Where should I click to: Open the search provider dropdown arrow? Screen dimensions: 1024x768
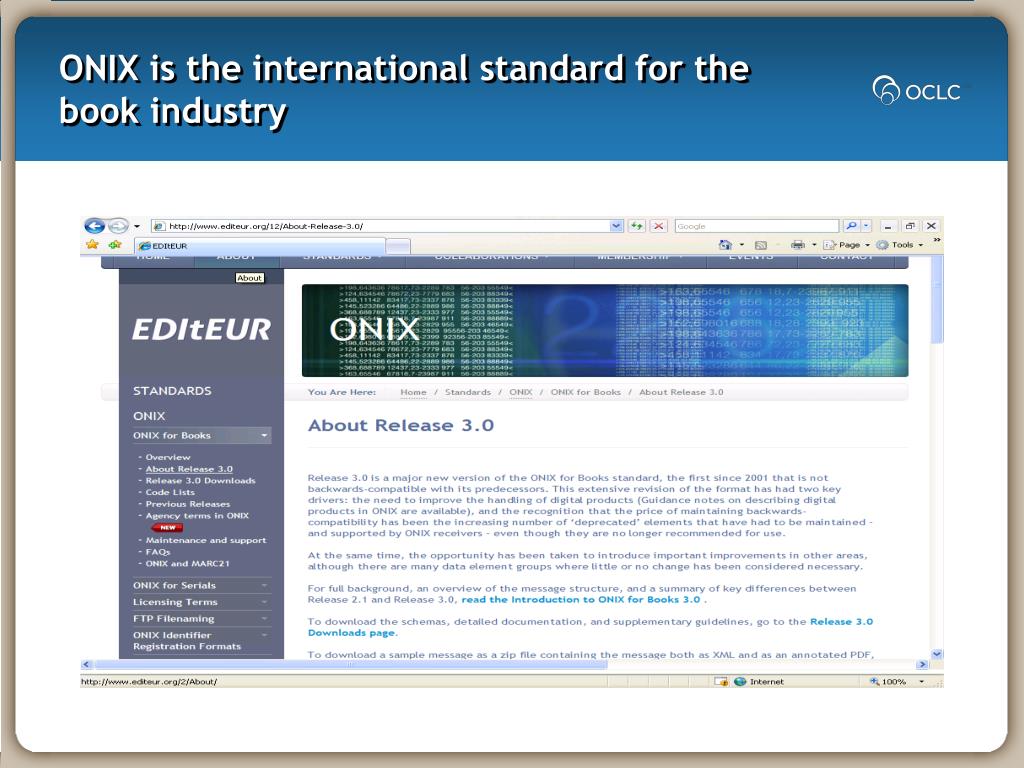pos(866,226)
